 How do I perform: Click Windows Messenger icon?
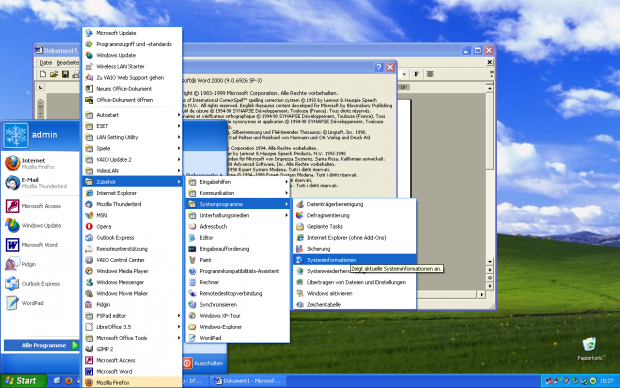tap(89, 282)
